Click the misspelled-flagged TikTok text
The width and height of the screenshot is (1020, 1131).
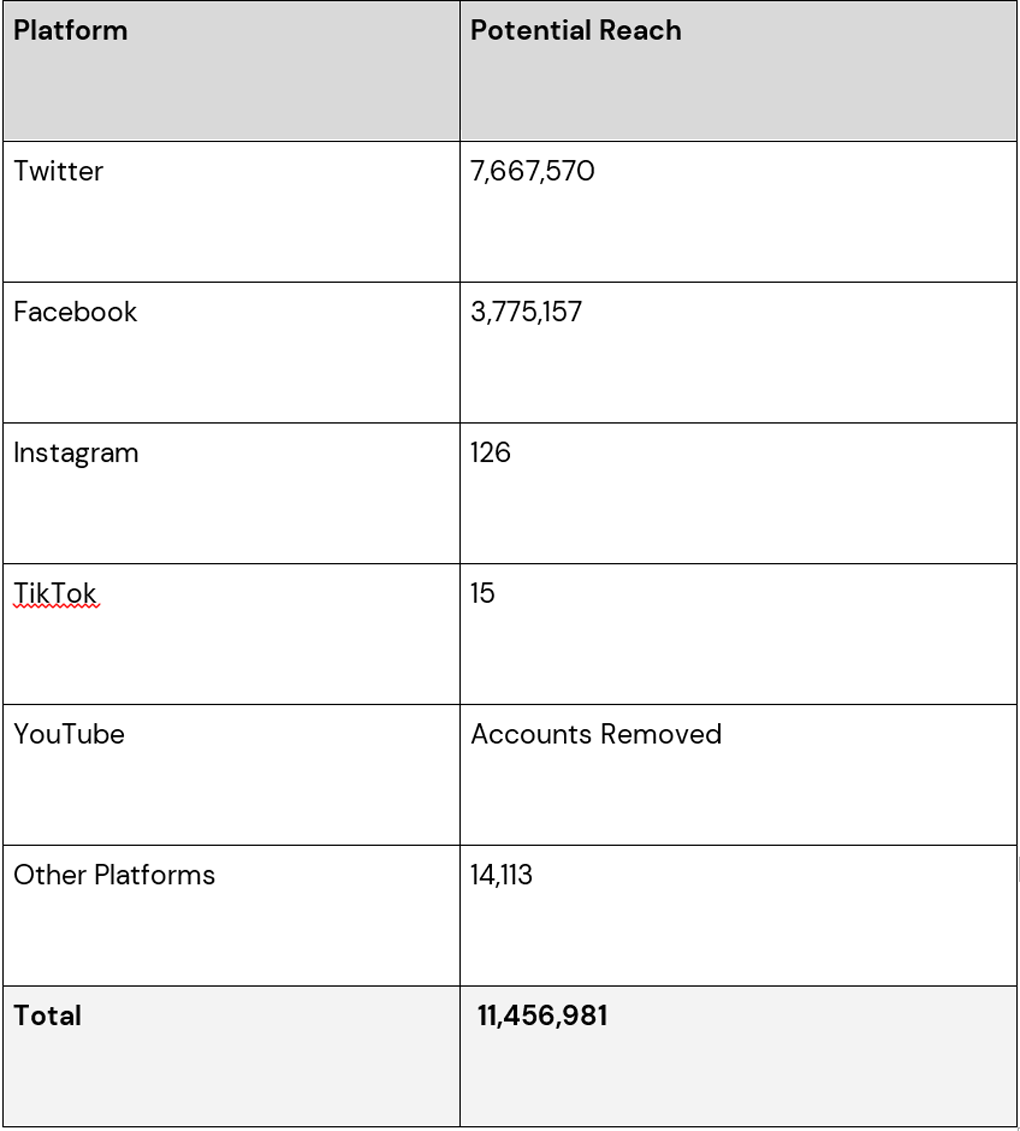click(55, 594)
